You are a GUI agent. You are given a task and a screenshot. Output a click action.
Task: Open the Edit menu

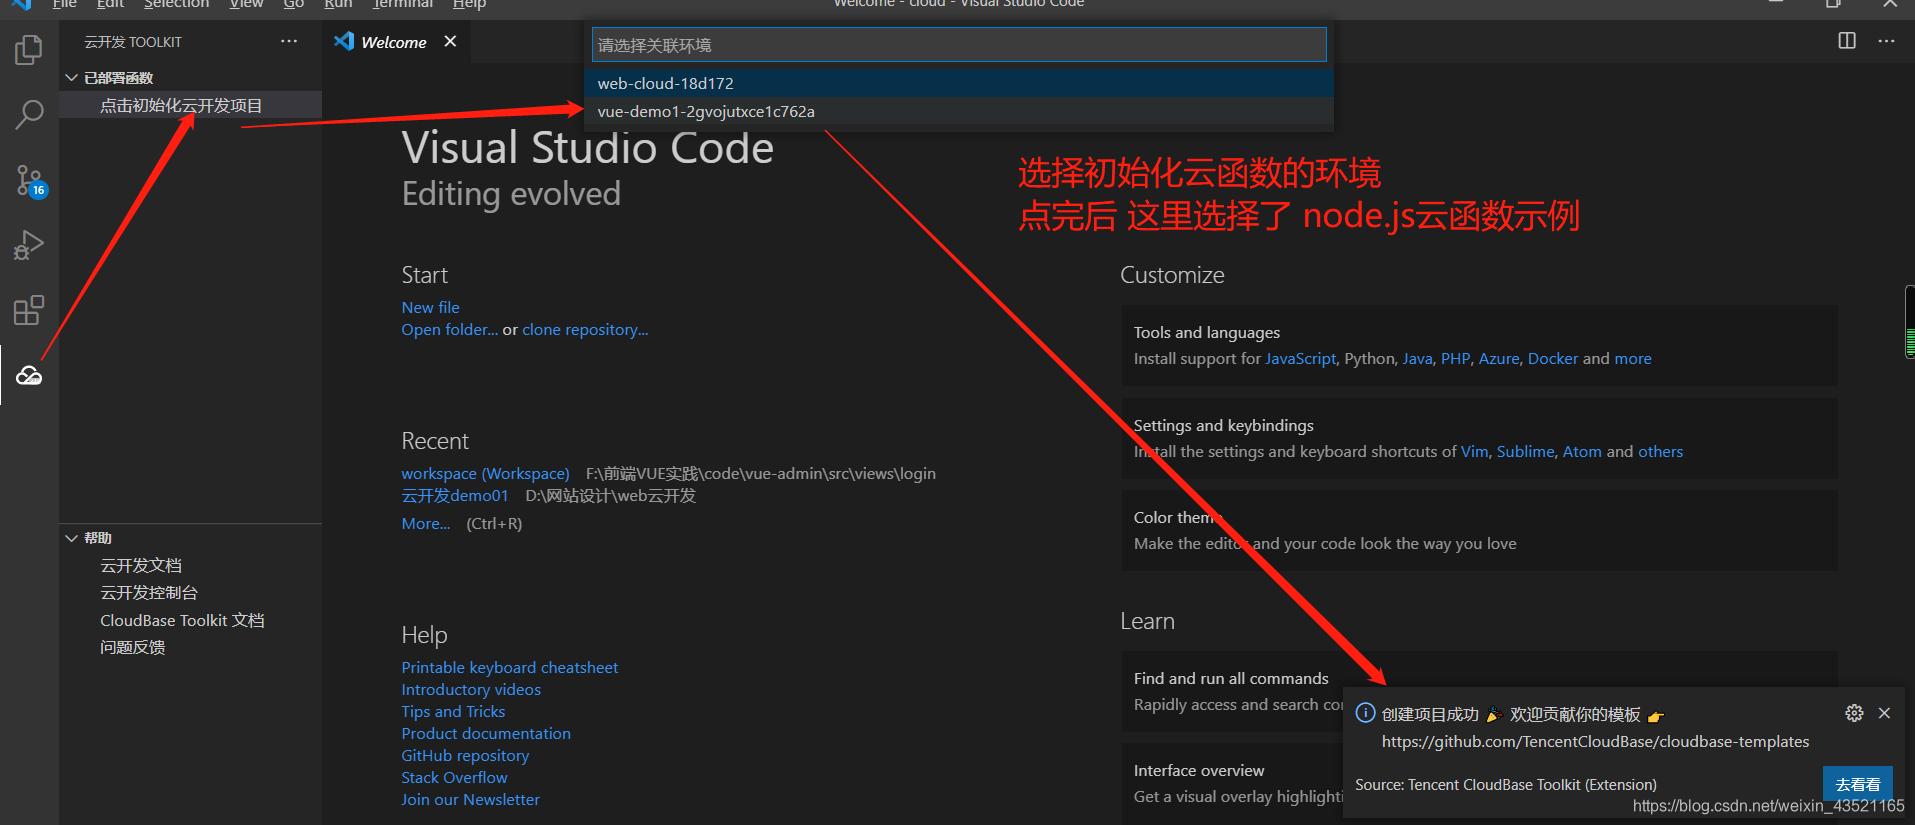(x=110, y=4)
